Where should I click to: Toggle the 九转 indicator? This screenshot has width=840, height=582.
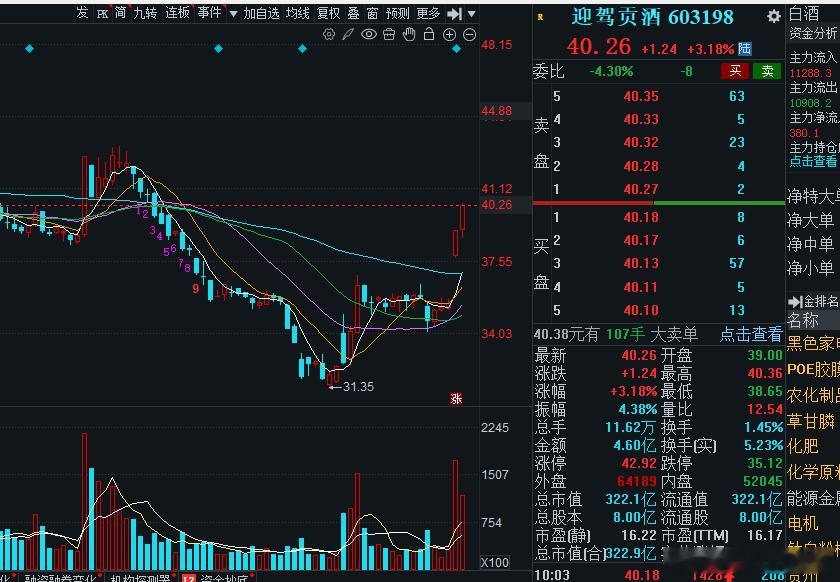point(145,13)
